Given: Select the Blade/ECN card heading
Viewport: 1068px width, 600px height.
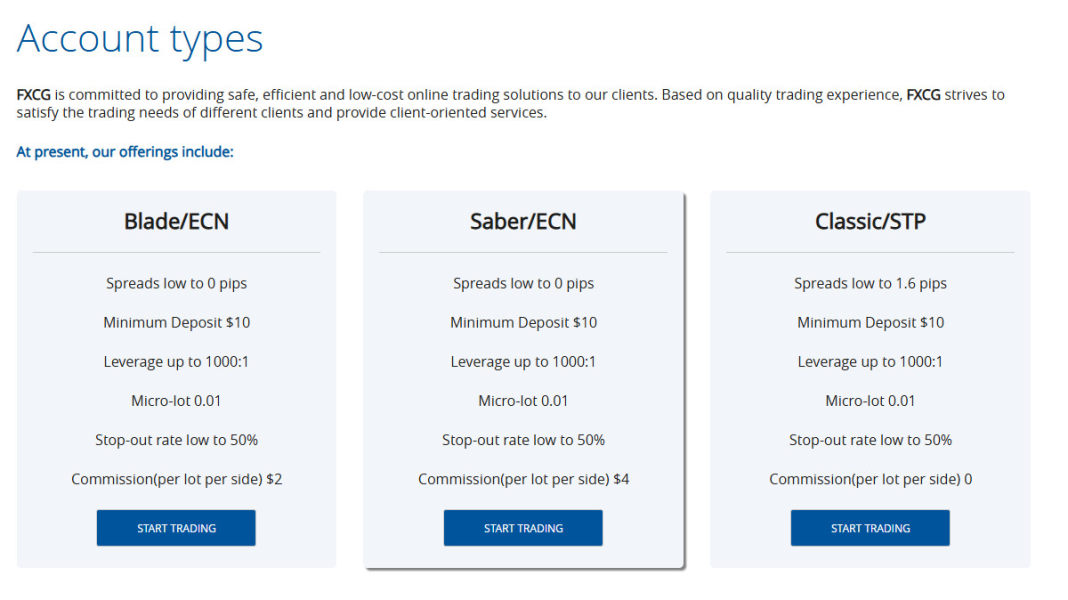Looking at the screenshot, I should tap(176, 221).
